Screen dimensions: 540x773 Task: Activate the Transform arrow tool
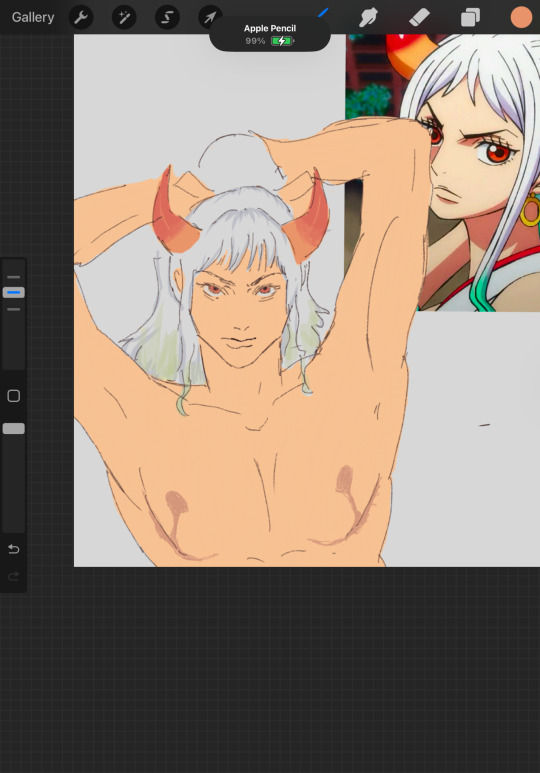210,18
